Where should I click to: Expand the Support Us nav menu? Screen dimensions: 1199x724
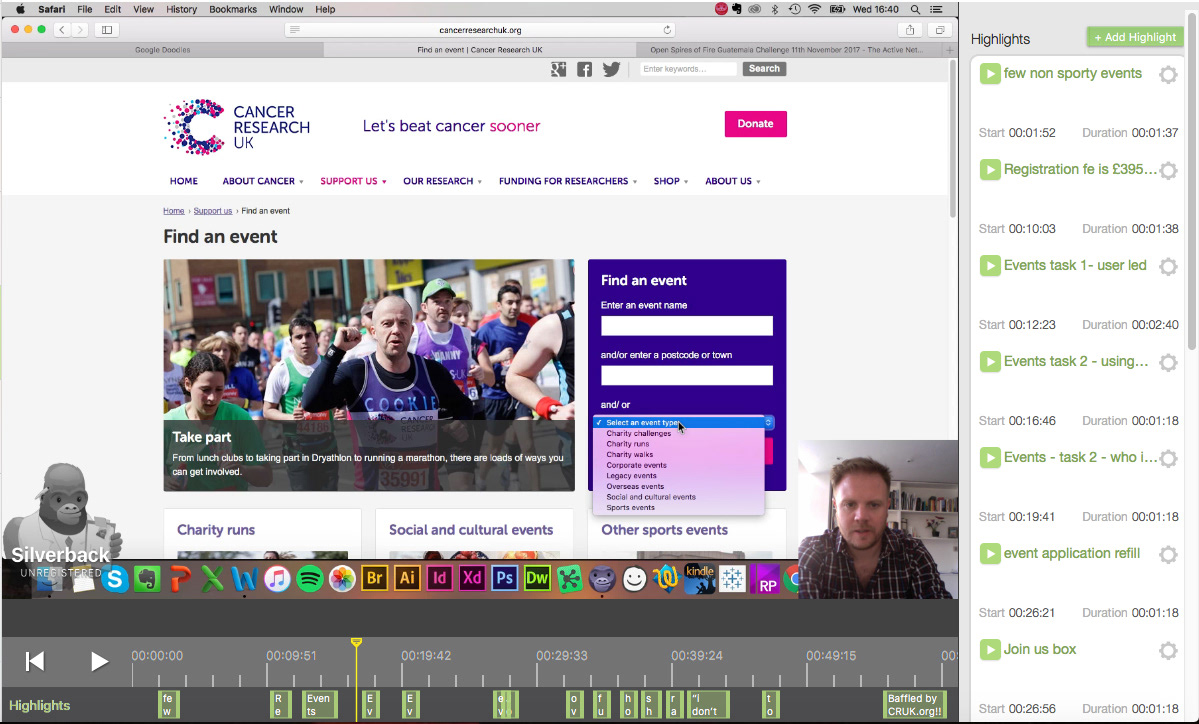[x=353, y=181]
